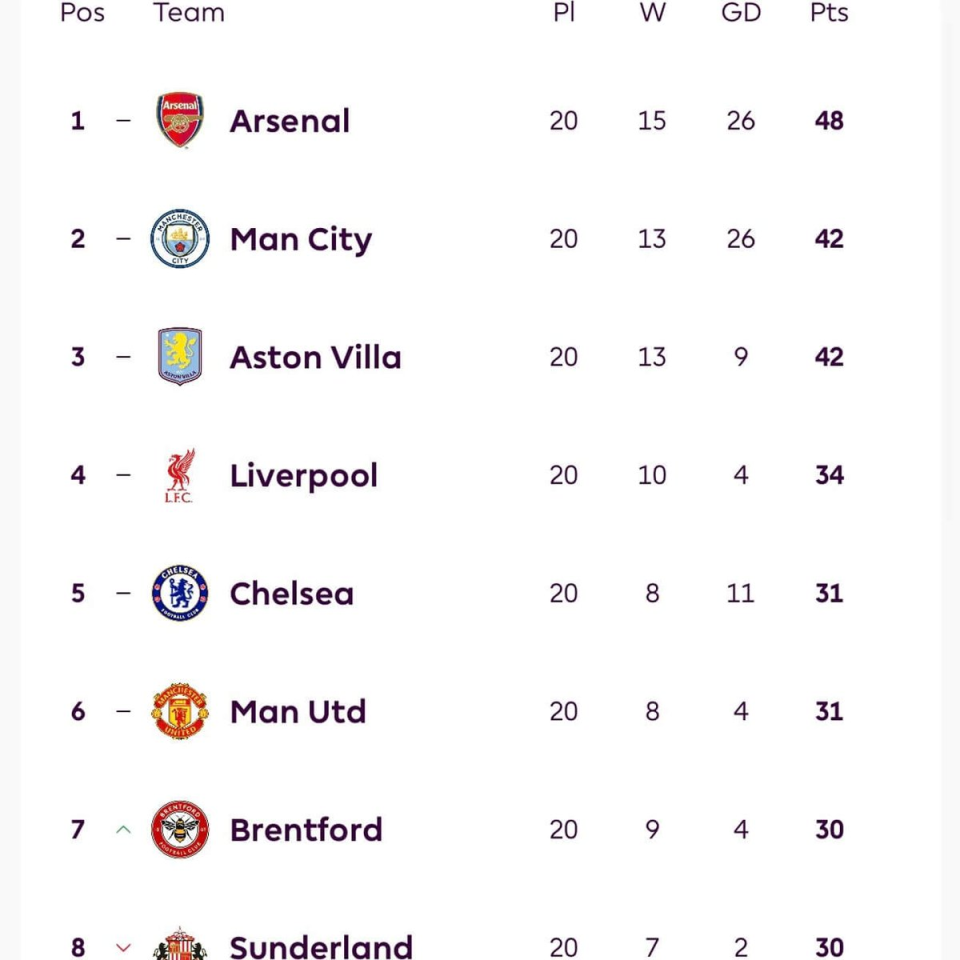The image size is (960, 960).
Task: Open the Man Utd crest icon
Action: coord(180,711)
